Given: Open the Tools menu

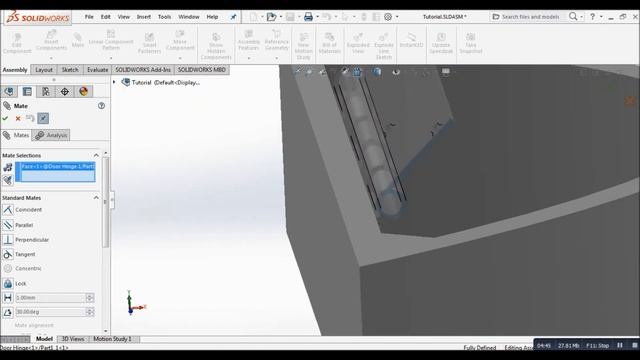Looking at the screenshot, I should tap(164, 17).
